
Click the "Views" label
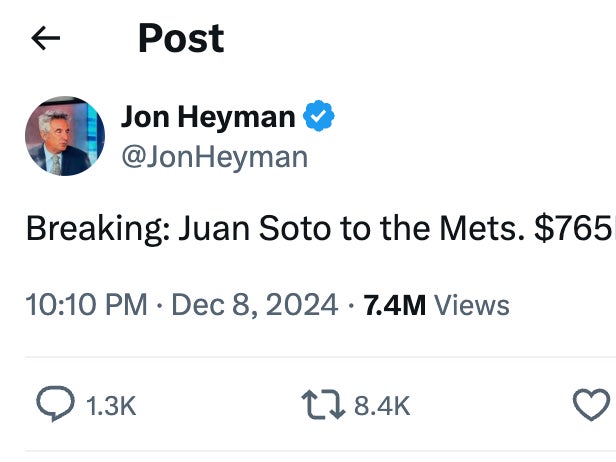tap(472, 305)
